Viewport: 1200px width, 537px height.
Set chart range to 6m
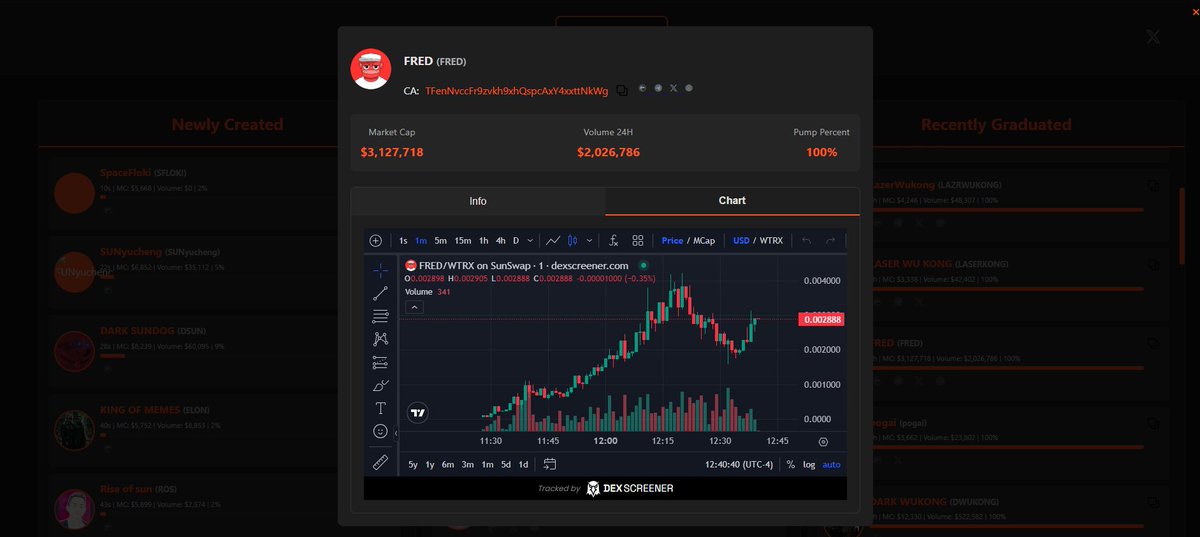(x=447, y=464)
